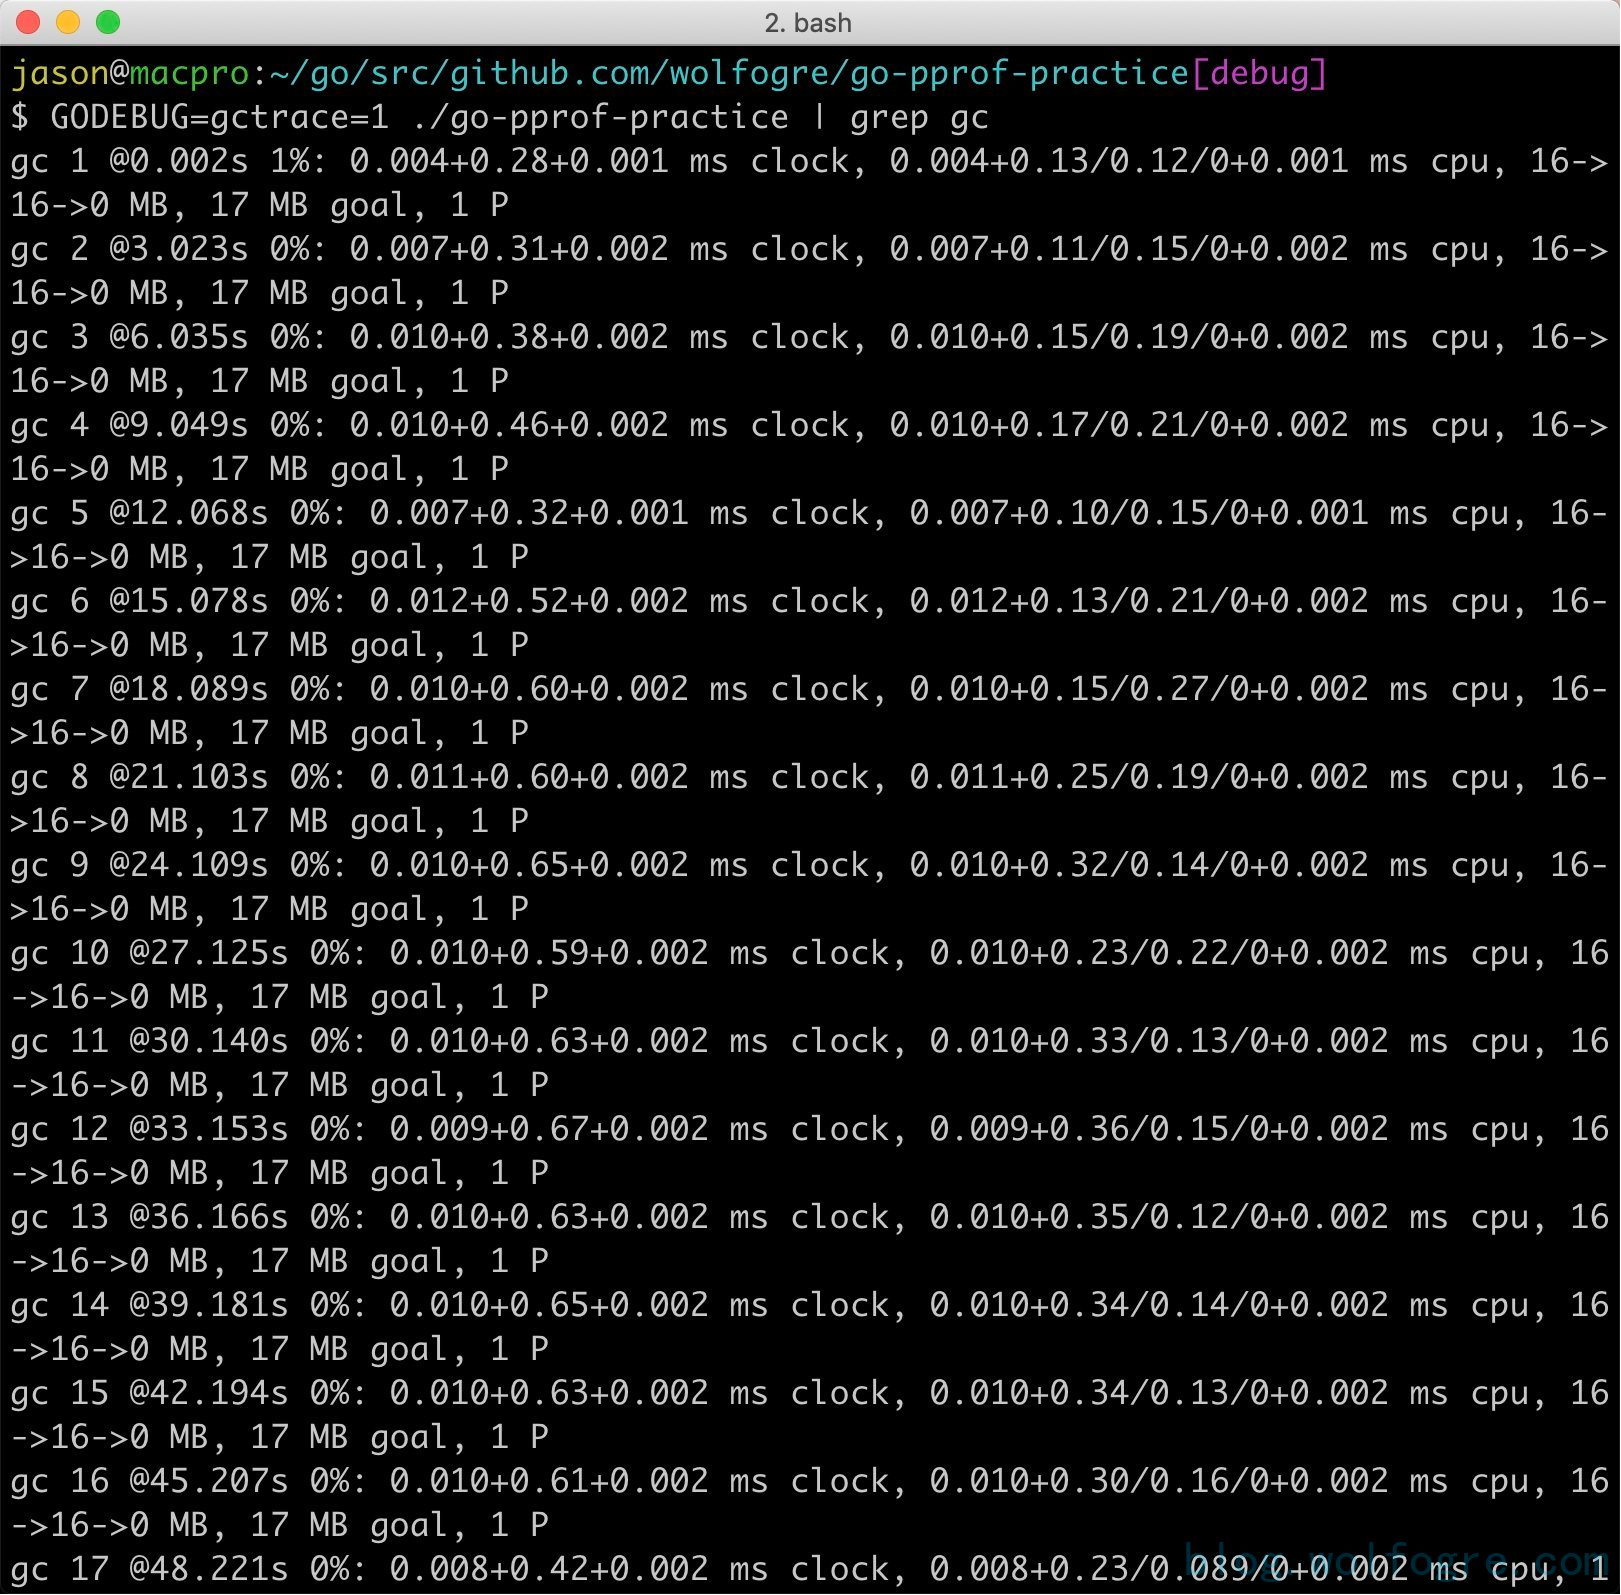Click the @33.153s timestamp on the gc 12 line
This screenshot has width=1621, height=1595.
click(x=209, y=1129)
